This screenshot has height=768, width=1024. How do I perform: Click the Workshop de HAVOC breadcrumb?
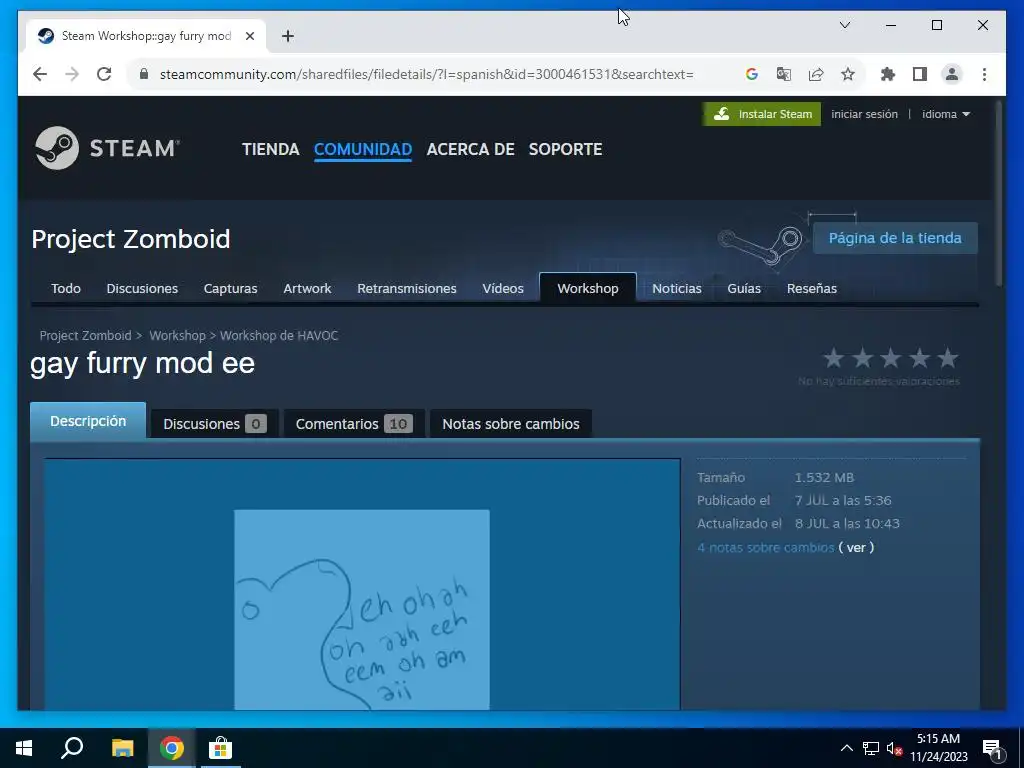(279, 336)
